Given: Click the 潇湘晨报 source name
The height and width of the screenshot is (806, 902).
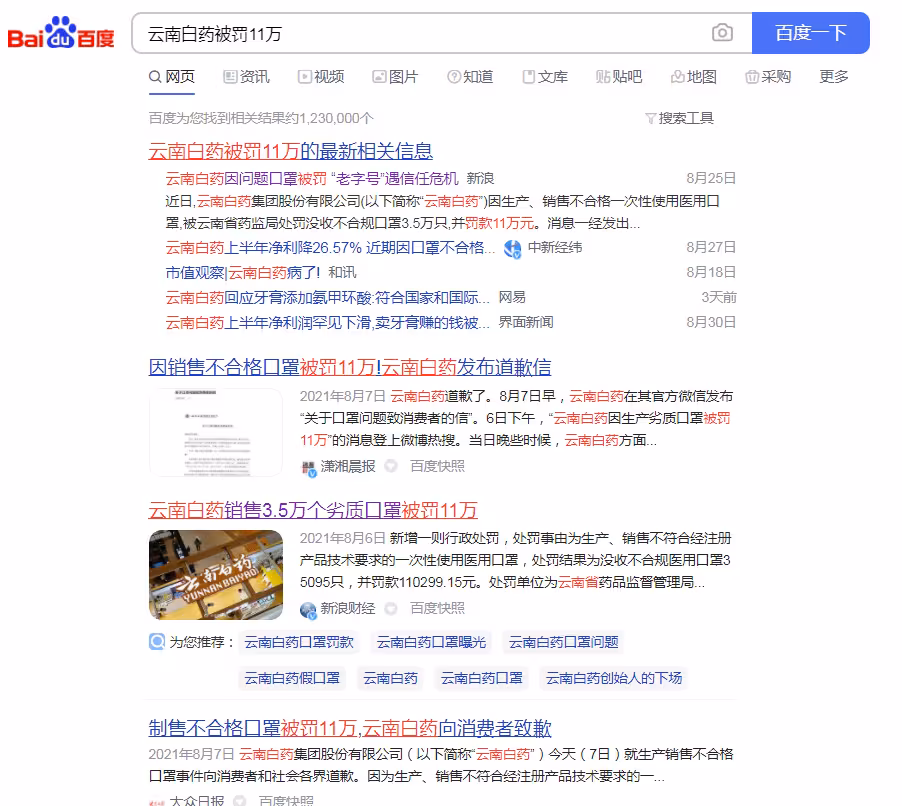Looking at the screenshot, I should click(x=348, y=466).
